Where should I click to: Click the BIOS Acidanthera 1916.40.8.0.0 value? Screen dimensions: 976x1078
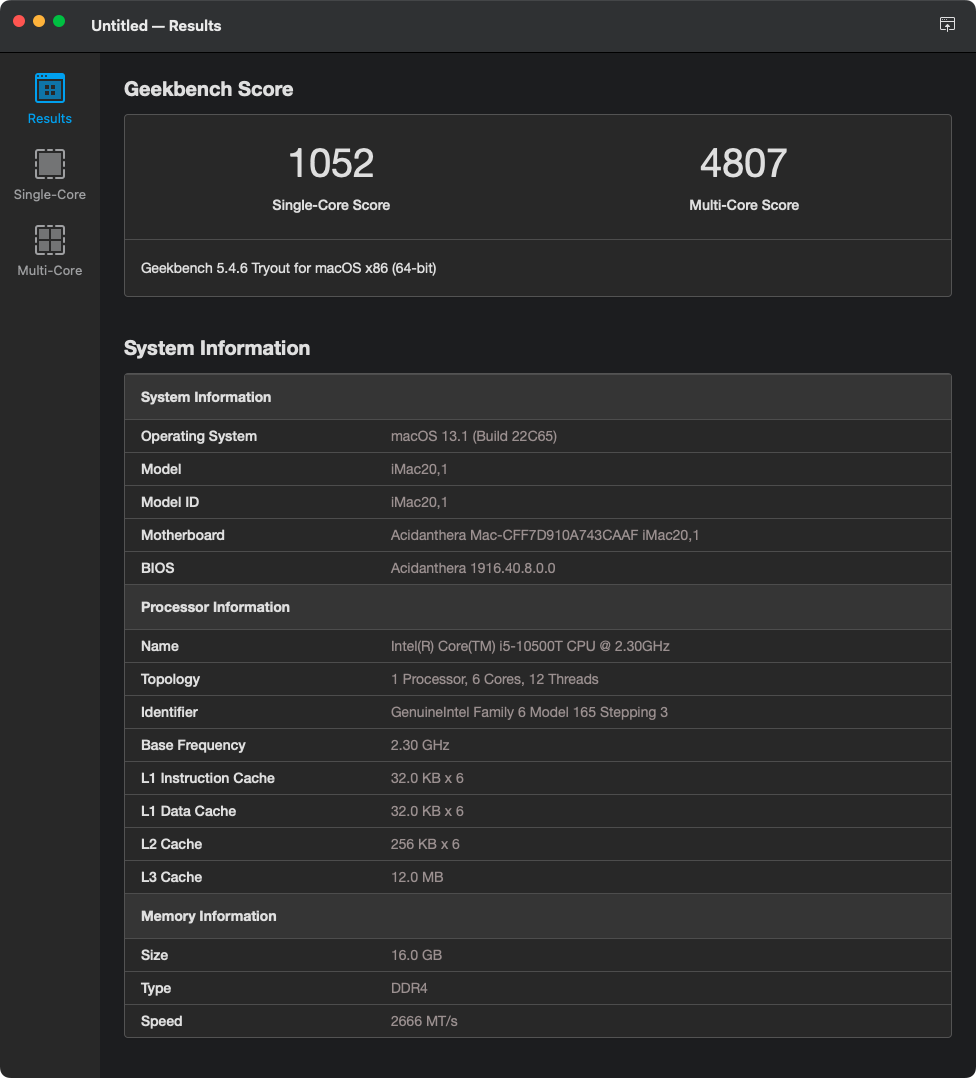coord(473,568)
